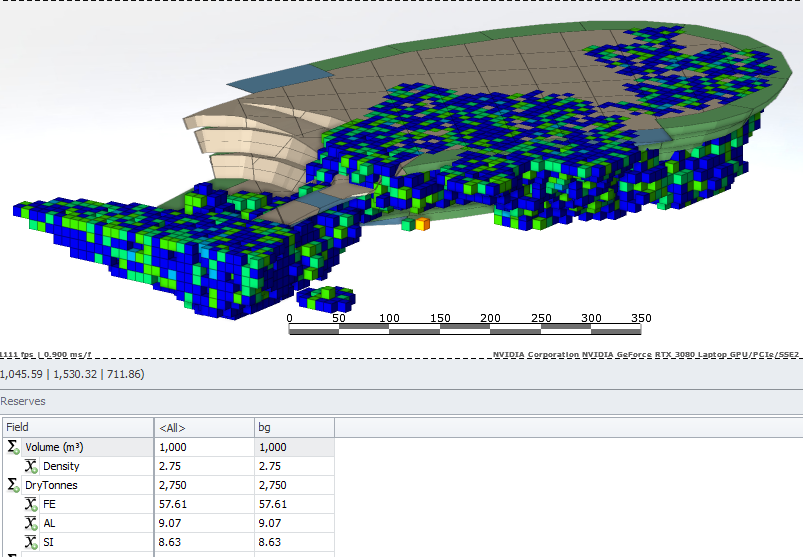The image size is (803, 557).
Task: Click AL 9.07 in <All> column
Action: pos(204,523)
